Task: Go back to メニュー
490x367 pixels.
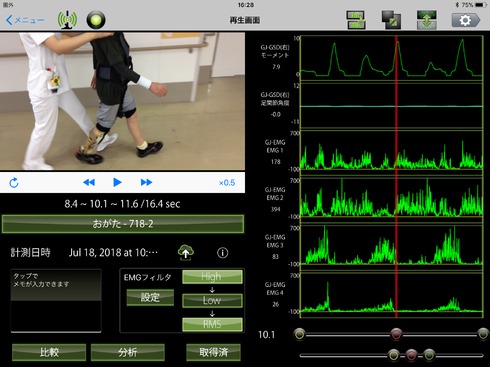Action: coord(25,20)
